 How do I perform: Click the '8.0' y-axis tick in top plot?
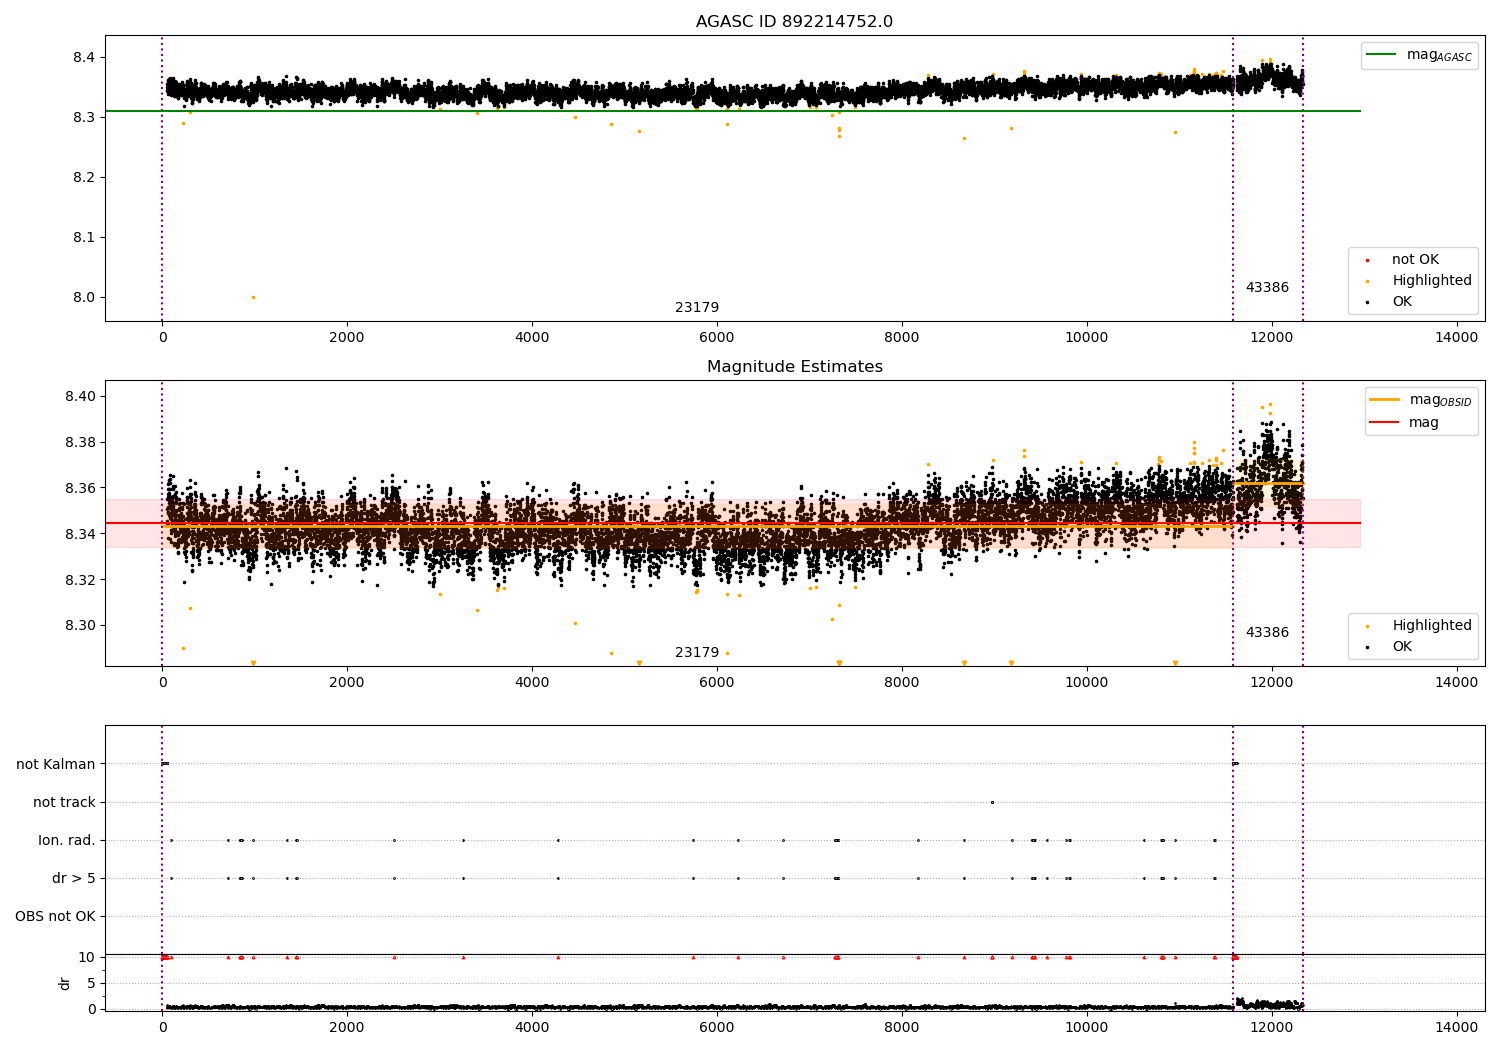coord(84,297)
